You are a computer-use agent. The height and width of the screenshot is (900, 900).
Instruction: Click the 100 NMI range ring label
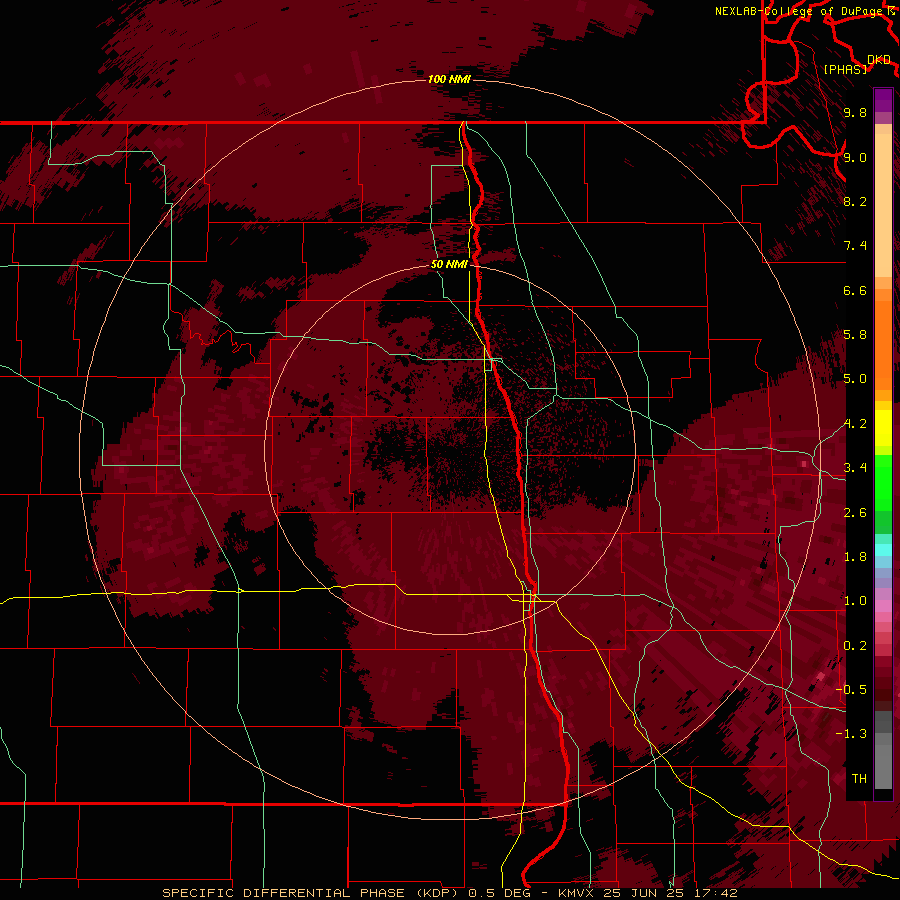point(449,79)
